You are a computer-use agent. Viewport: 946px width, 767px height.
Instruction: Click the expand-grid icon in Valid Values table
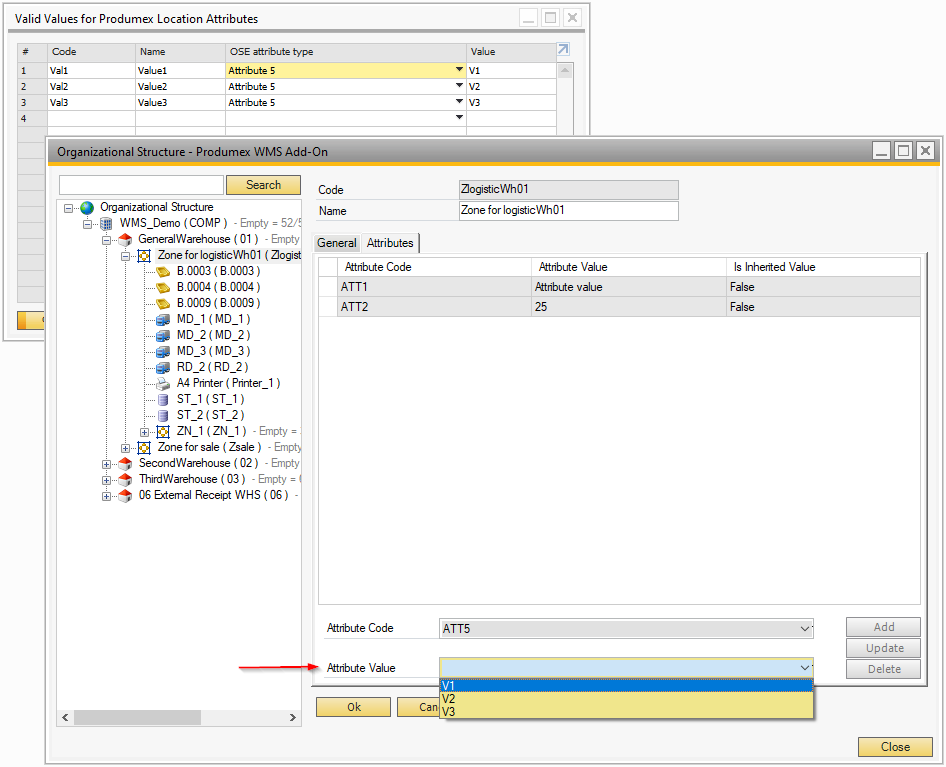[x=563, y=50]
